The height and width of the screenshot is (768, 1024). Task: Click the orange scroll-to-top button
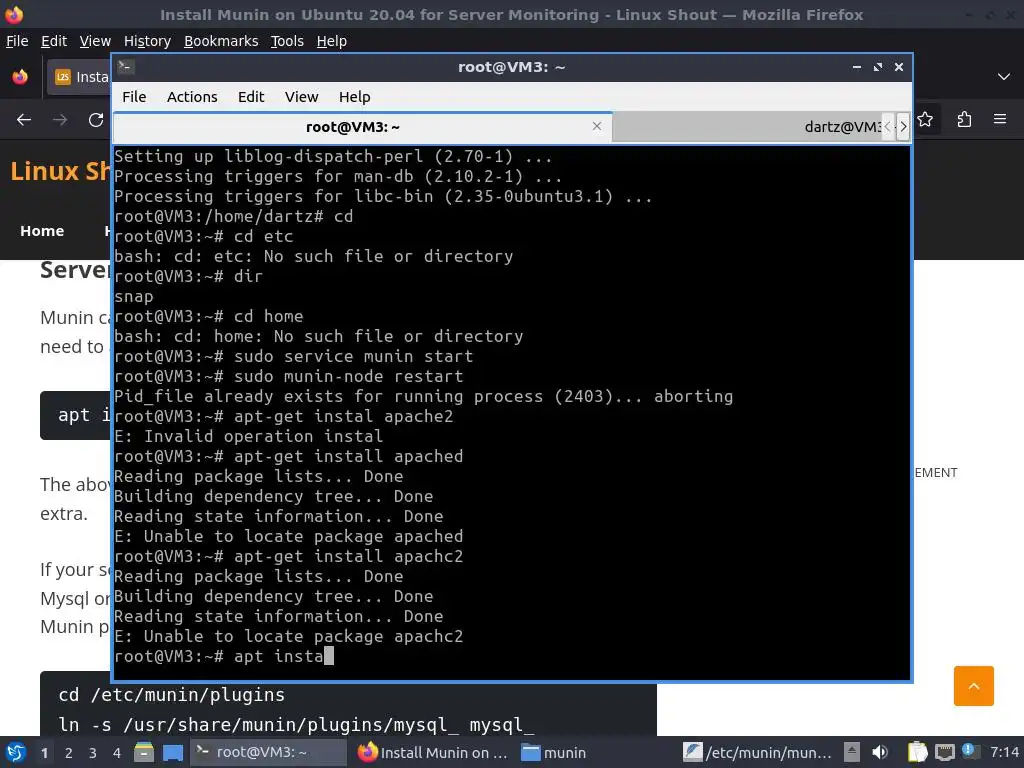[973, 686]
